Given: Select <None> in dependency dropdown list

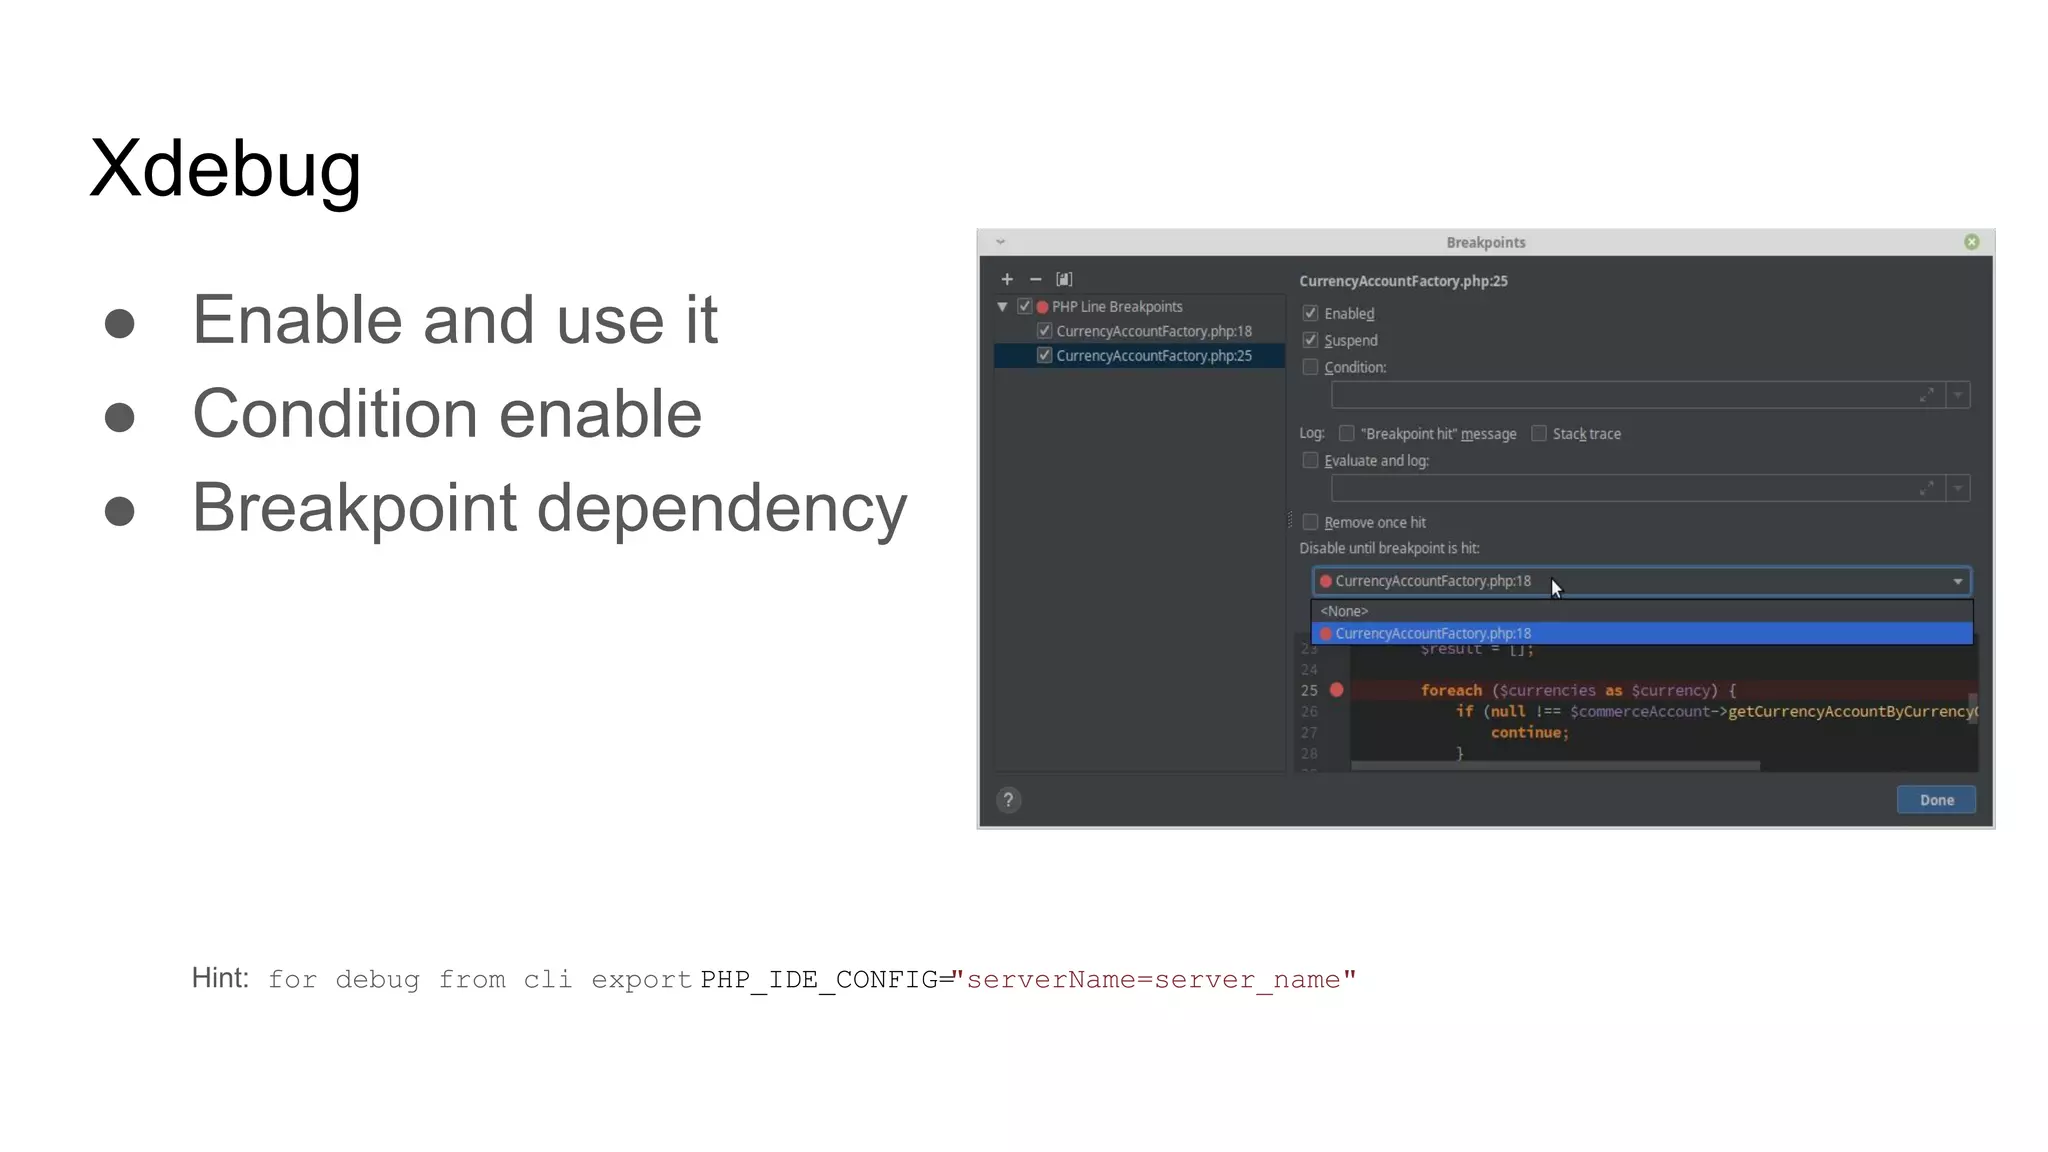Looking at the screenshot, I should (1641, 611).
